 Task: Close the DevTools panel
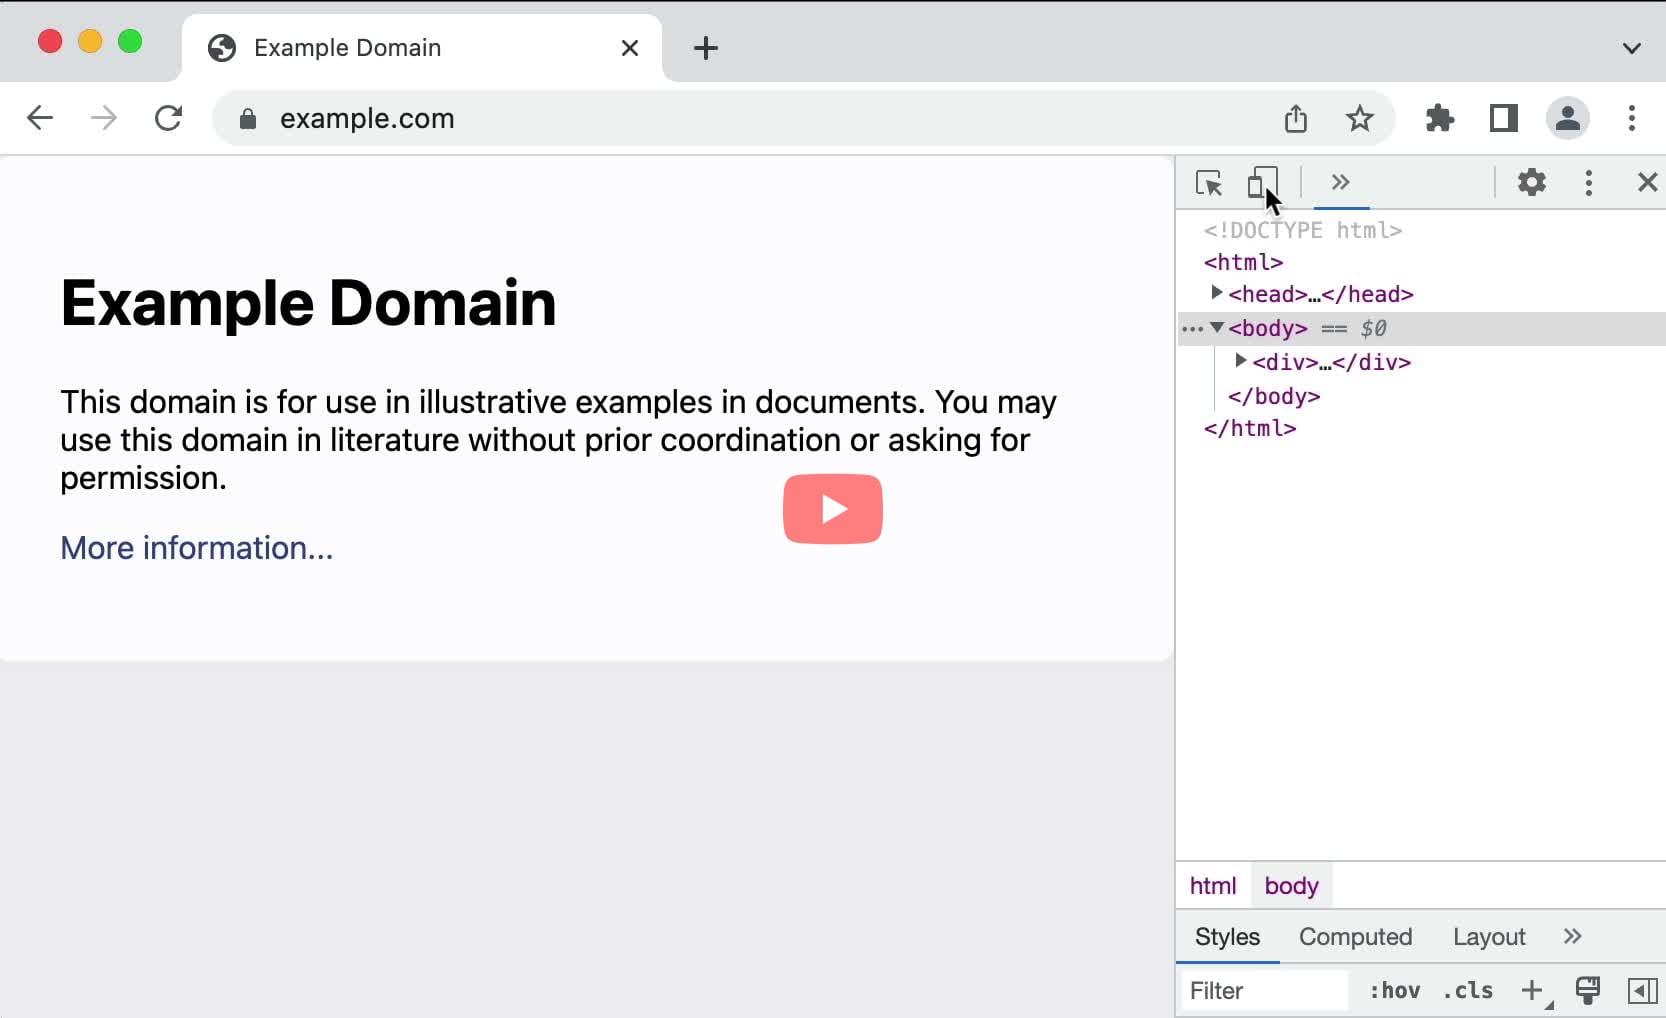tap(1647, 182)
